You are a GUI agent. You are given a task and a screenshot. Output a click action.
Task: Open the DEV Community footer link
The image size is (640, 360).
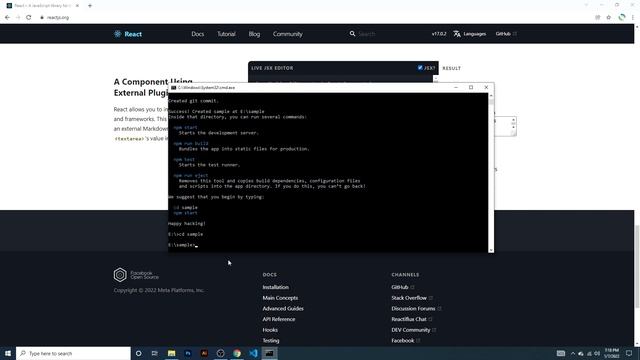point(413,330)
